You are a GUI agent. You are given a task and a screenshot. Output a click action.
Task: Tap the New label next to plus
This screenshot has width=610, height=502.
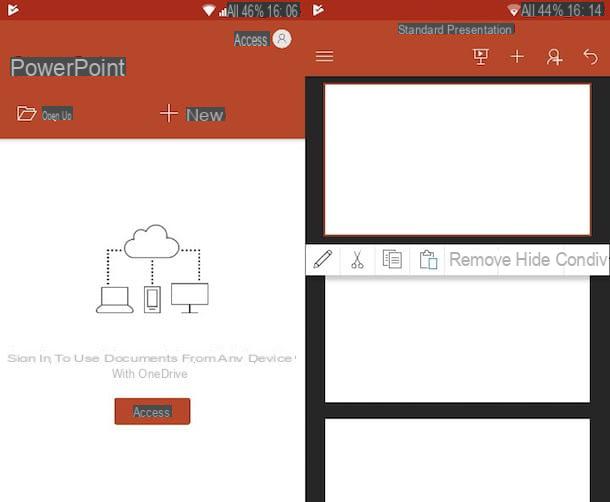tap(205, 115)
